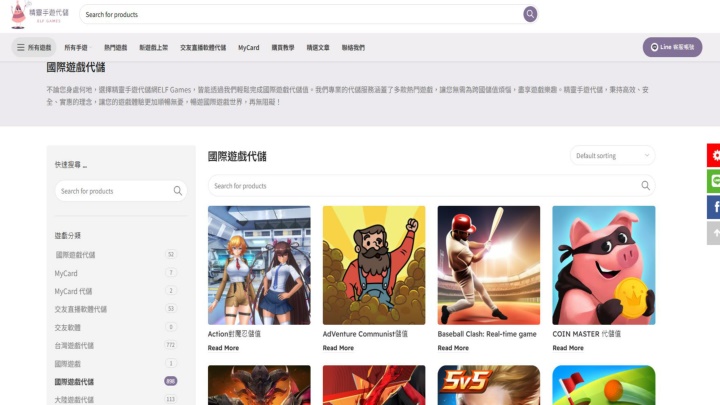This screenshot has width=720, height=405.
Task: Open 精選文章 navigation item
Action: tap(318, 47)
